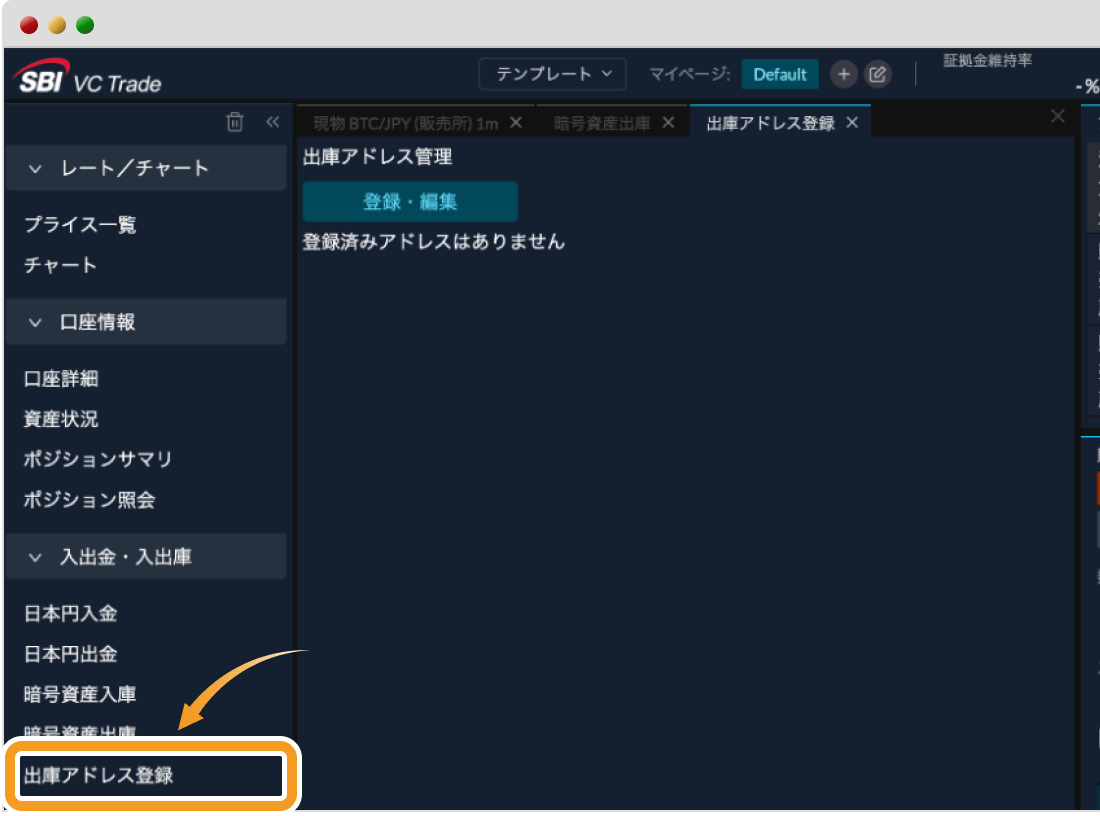Close the panel with the top-right × icon
The height and width of the screenshot is (816, 1100).
tap(1057, 116)
